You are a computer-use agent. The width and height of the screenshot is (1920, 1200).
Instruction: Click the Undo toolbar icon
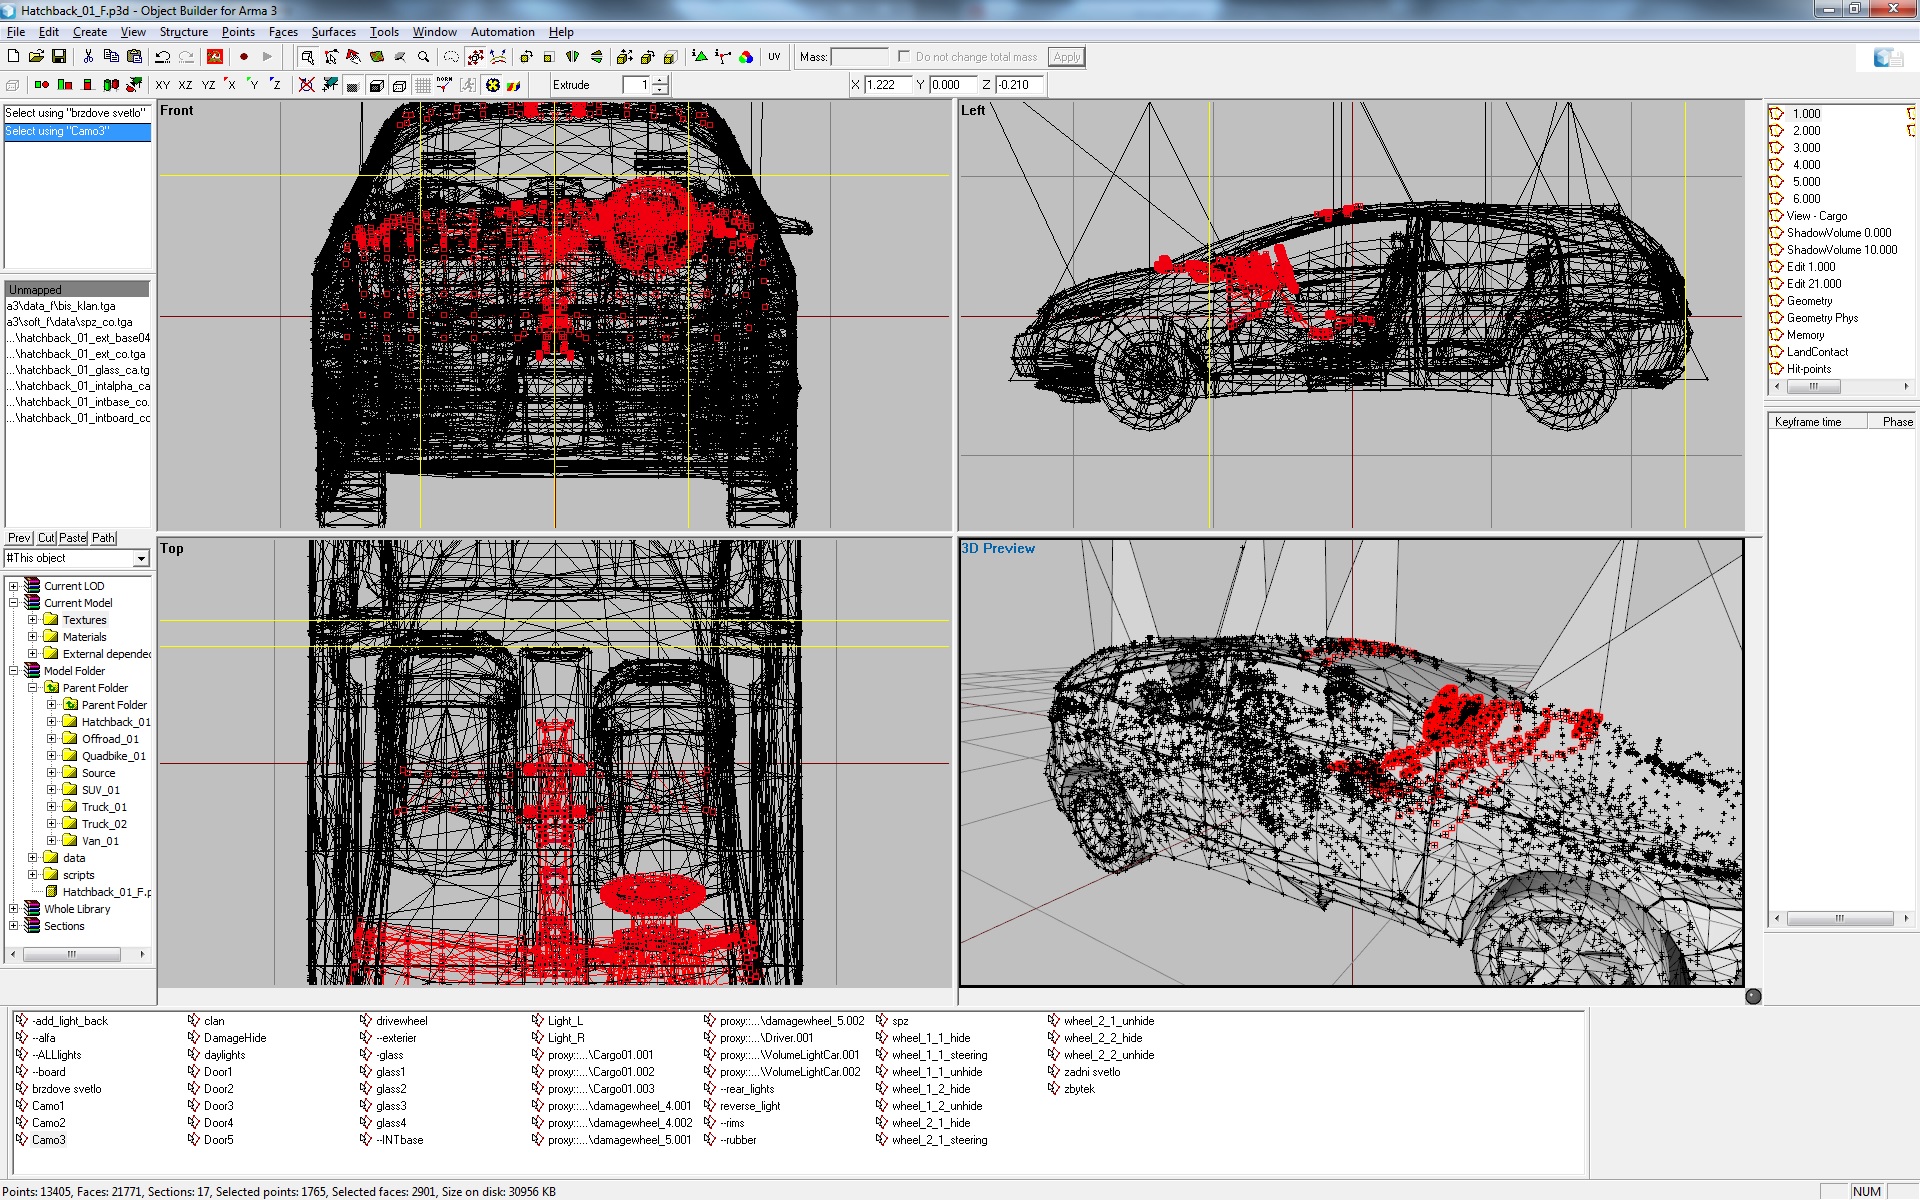click(163, 57)
